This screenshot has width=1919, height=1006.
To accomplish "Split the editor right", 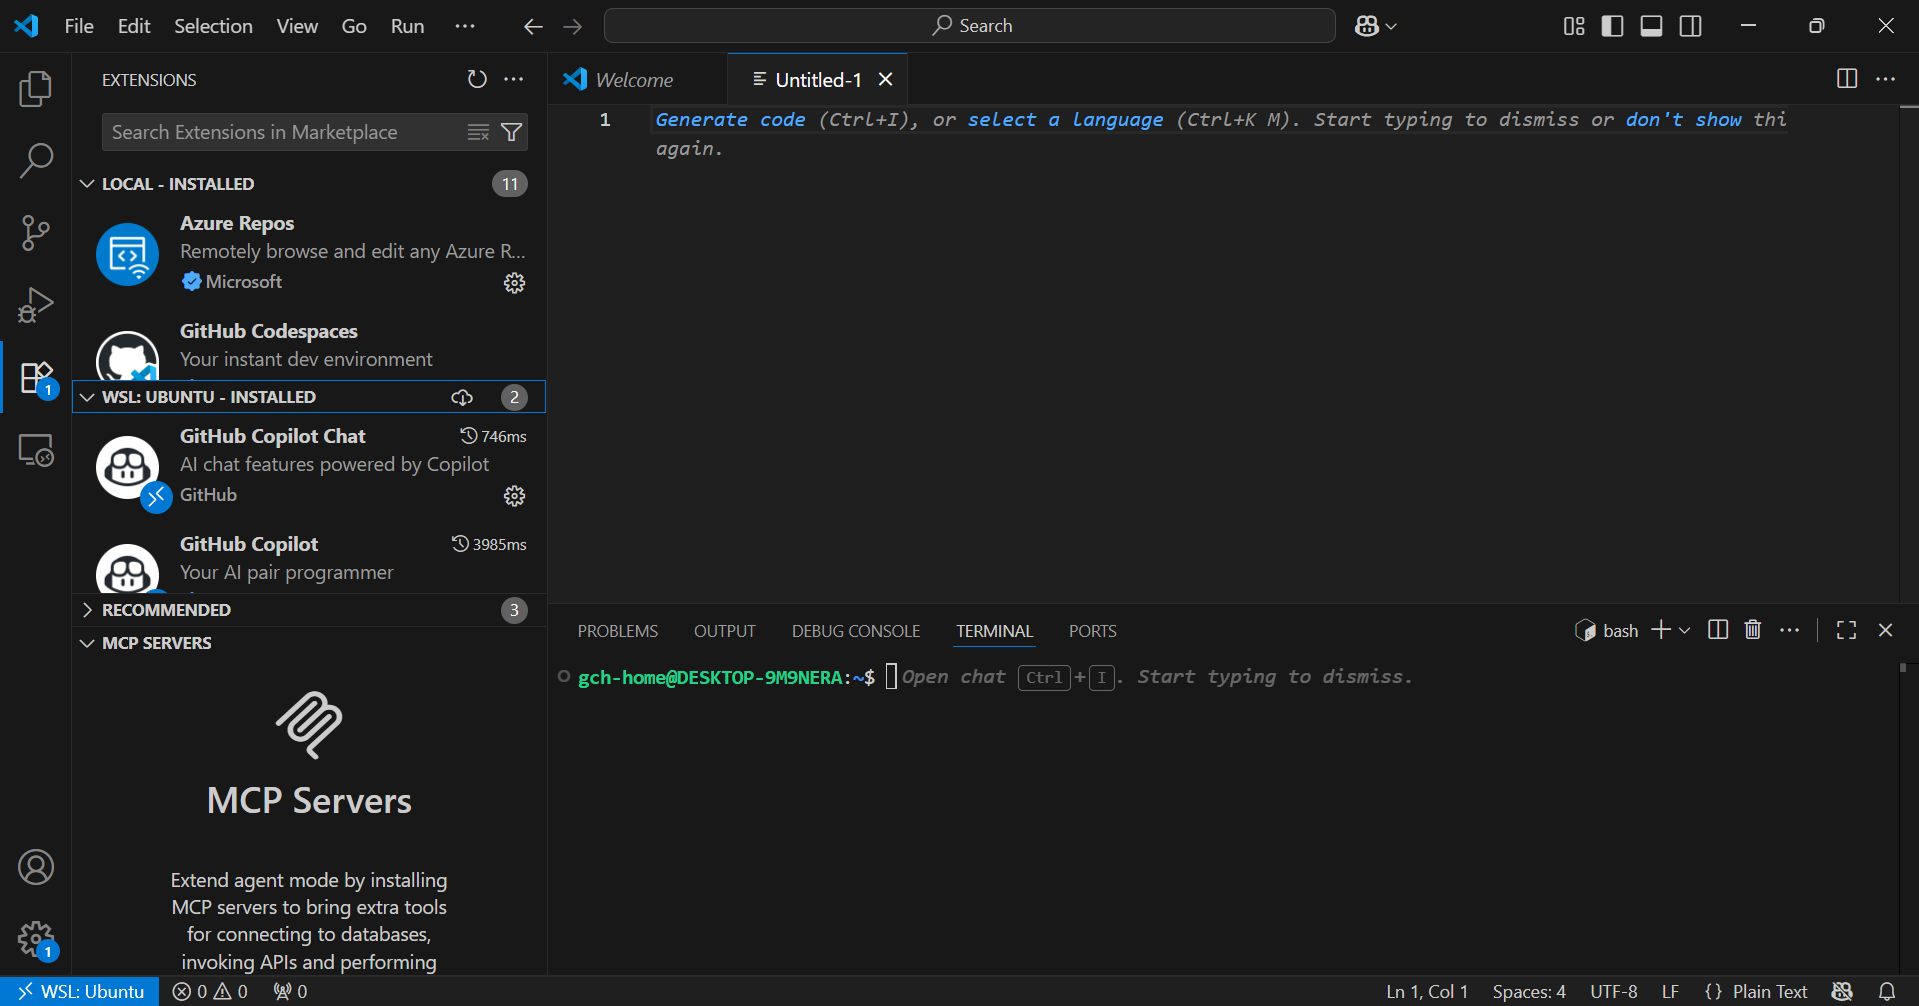I will [x=1847, y=79].
